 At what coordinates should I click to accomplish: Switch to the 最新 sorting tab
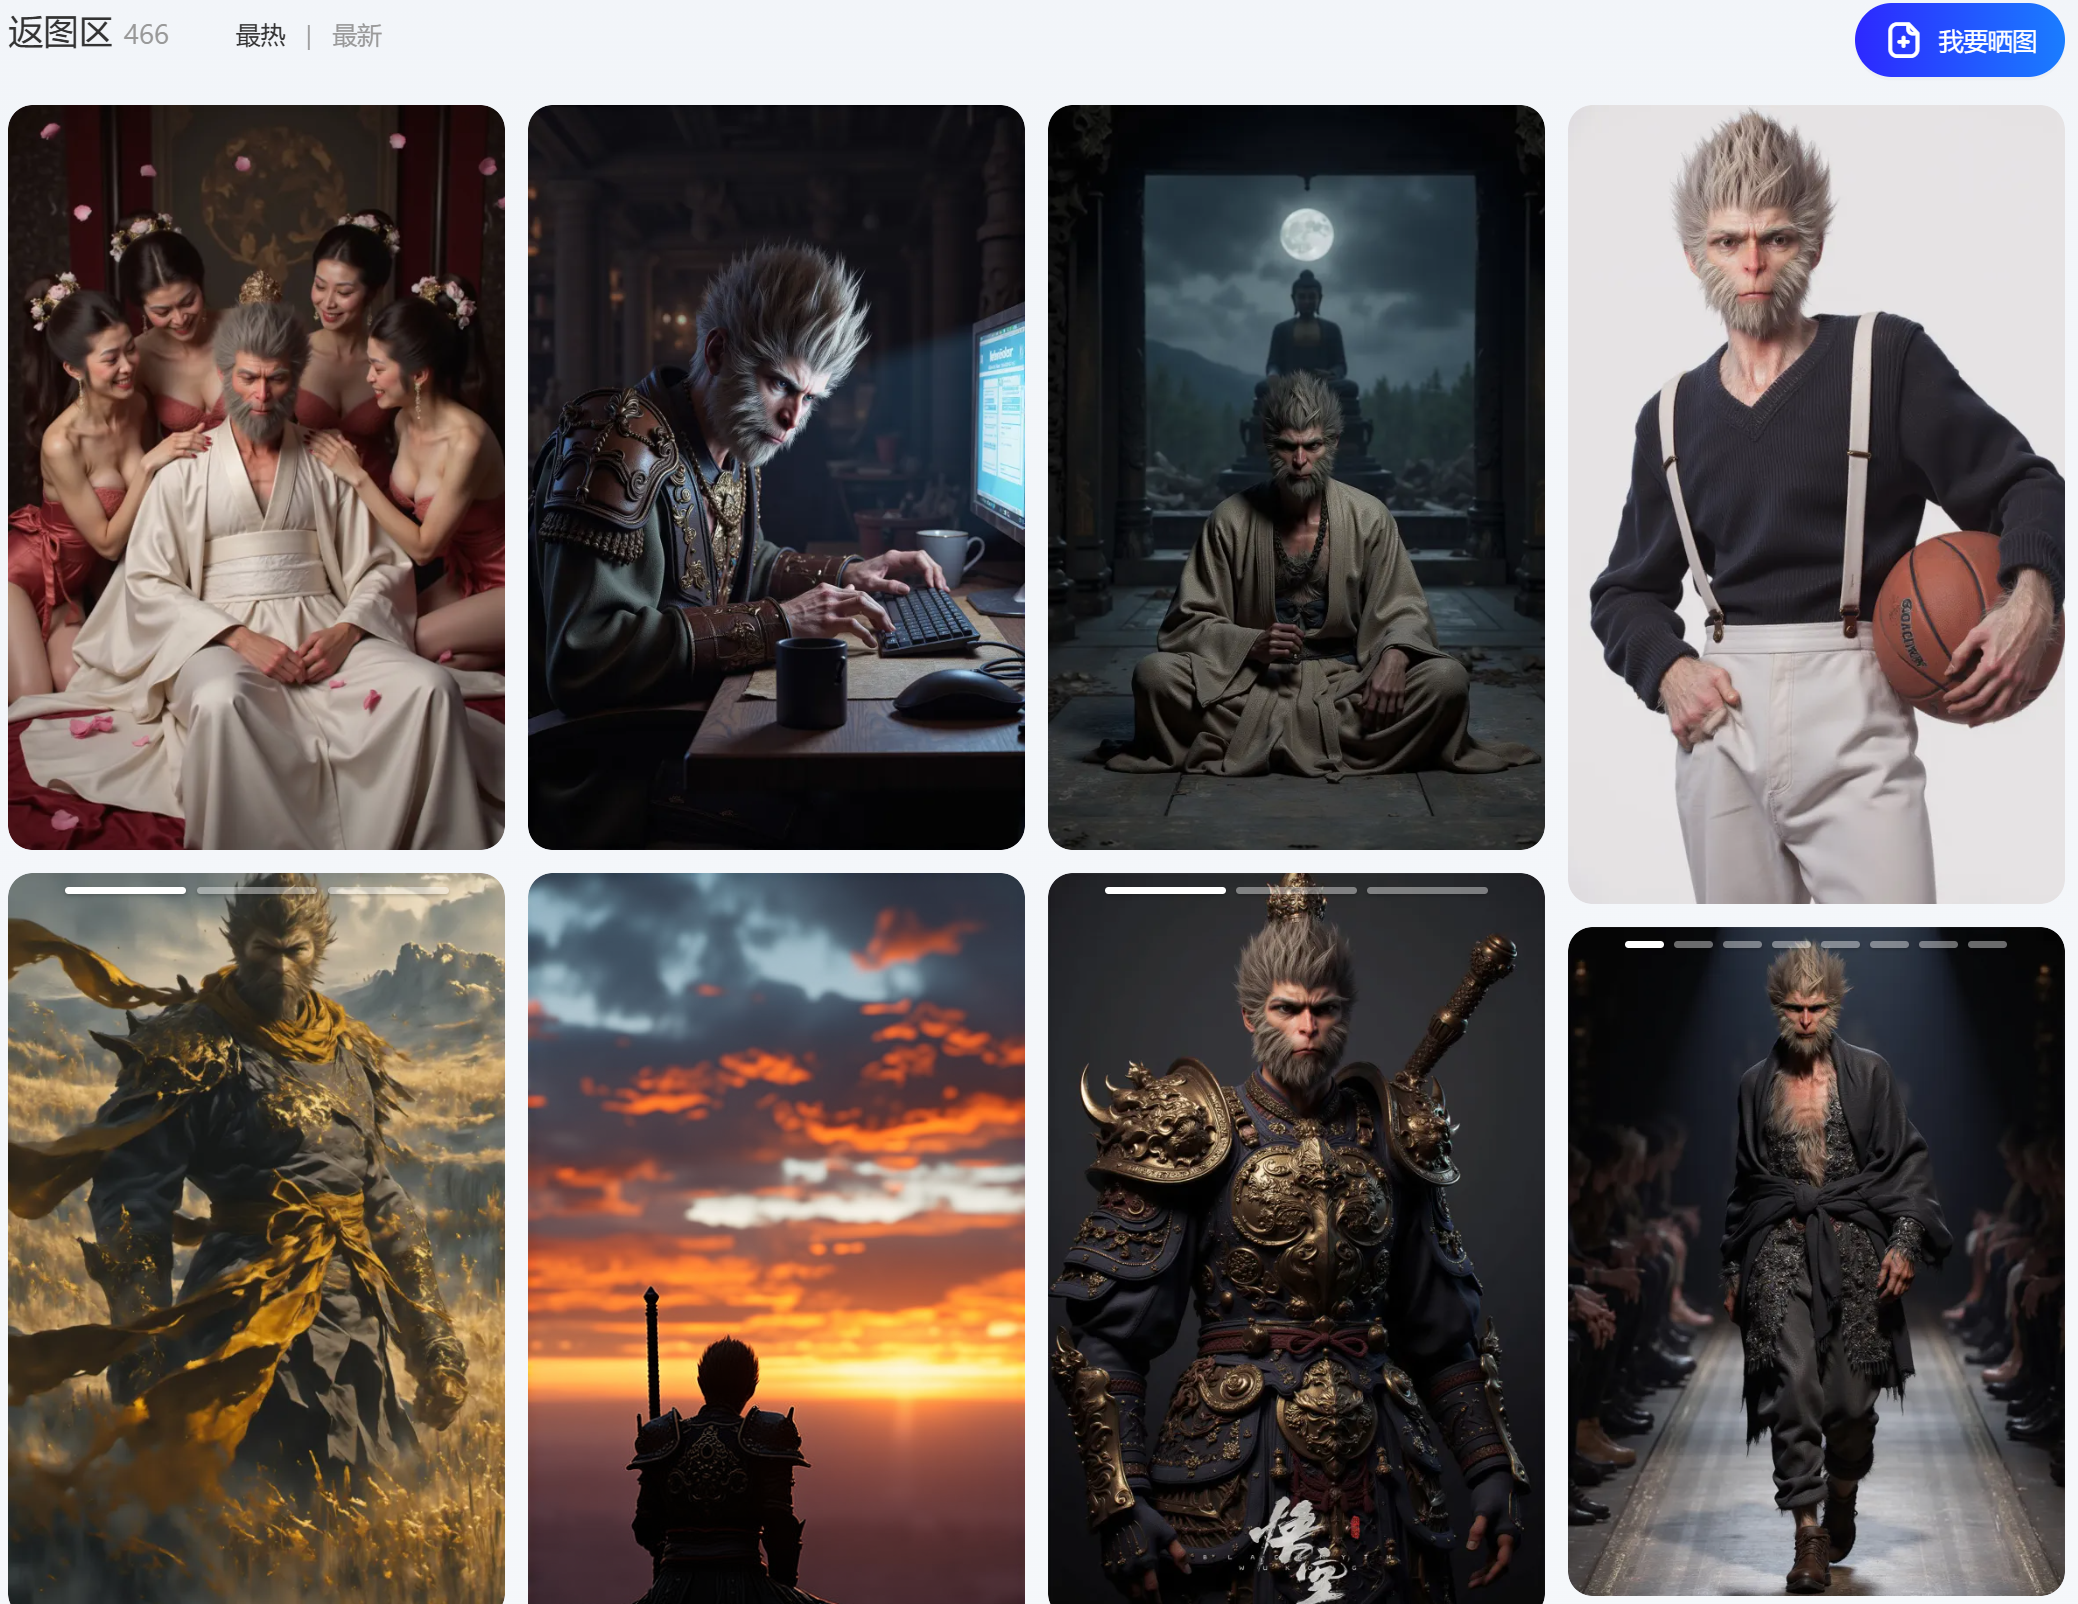tap(357, 36)
